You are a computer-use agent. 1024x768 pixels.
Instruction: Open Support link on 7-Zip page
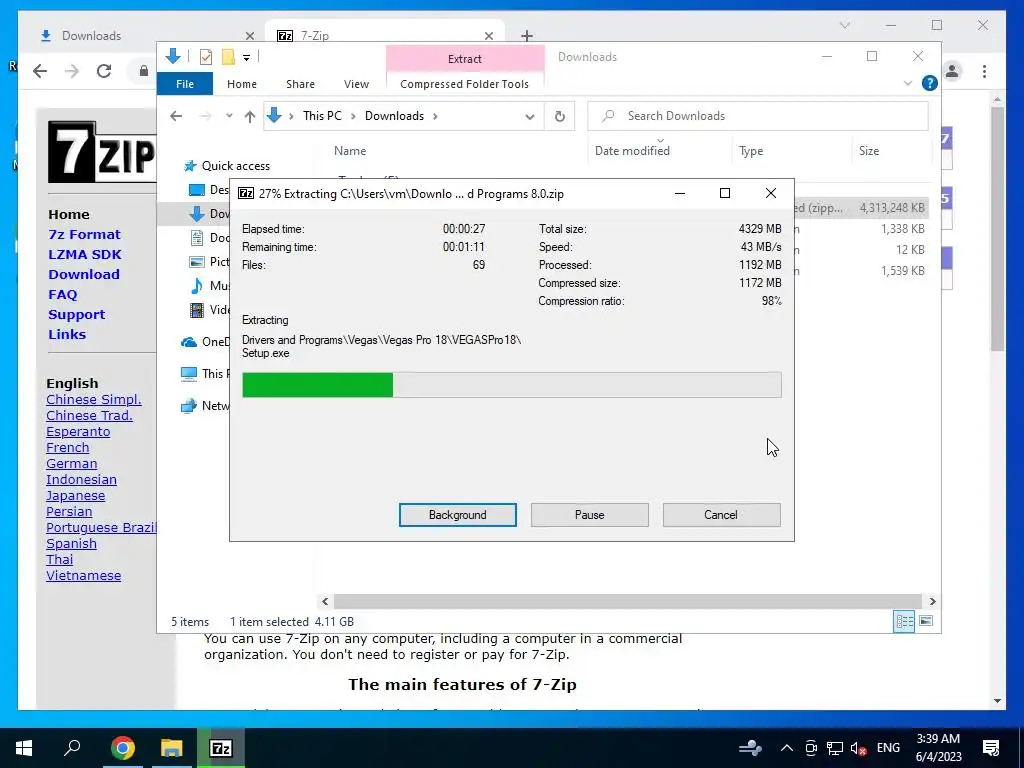(76, 315)
